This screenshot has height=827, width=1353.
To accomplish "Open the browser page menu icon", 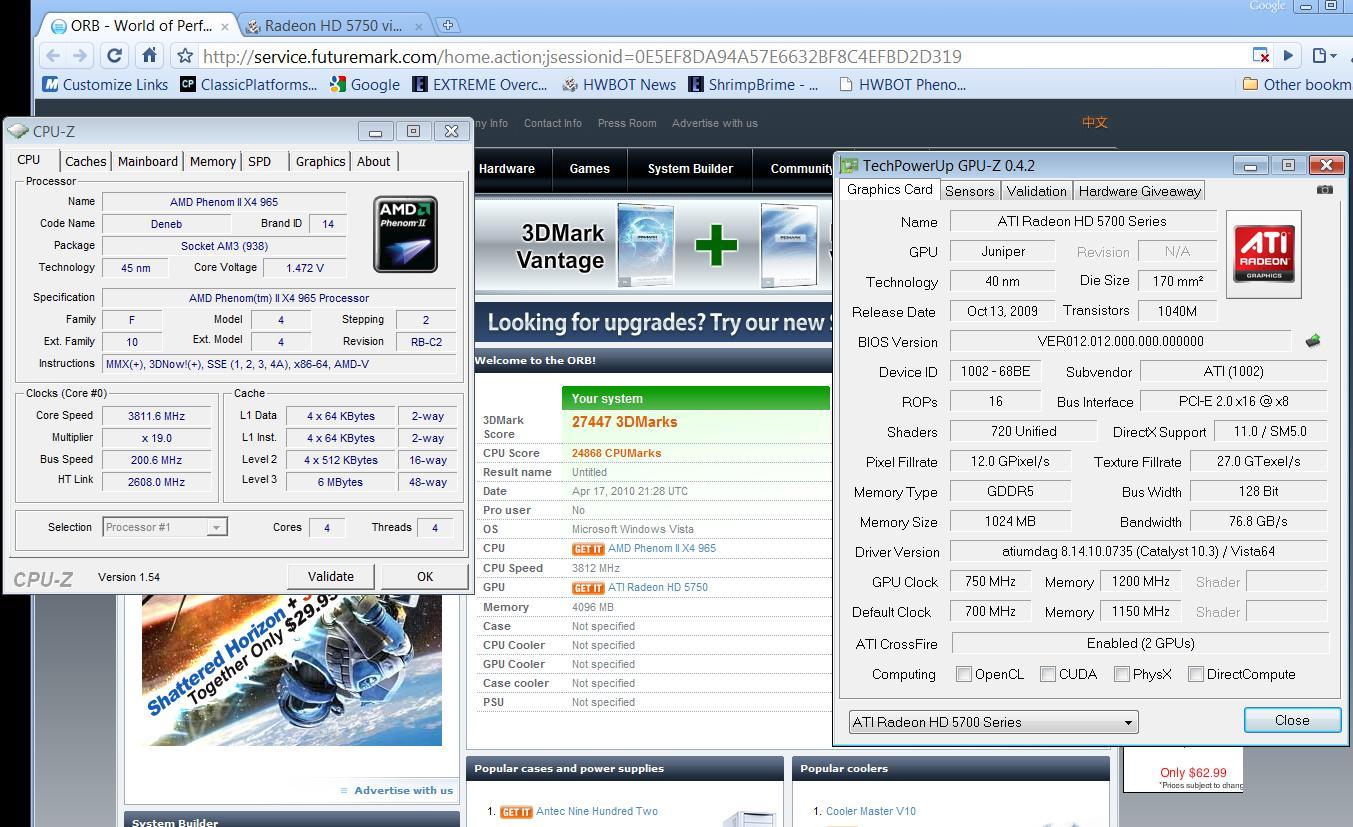I will pyautogui.click(x=1324, y=56).
